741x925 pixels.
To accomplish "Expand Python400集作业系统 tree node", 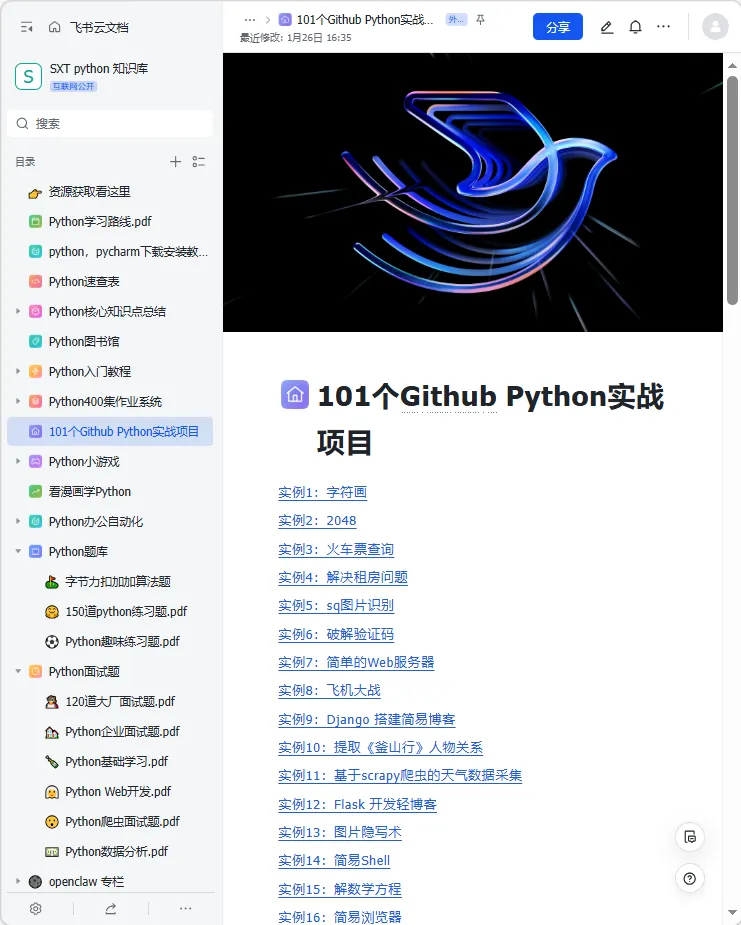I will pyautogui.click(x=18, y=401).
